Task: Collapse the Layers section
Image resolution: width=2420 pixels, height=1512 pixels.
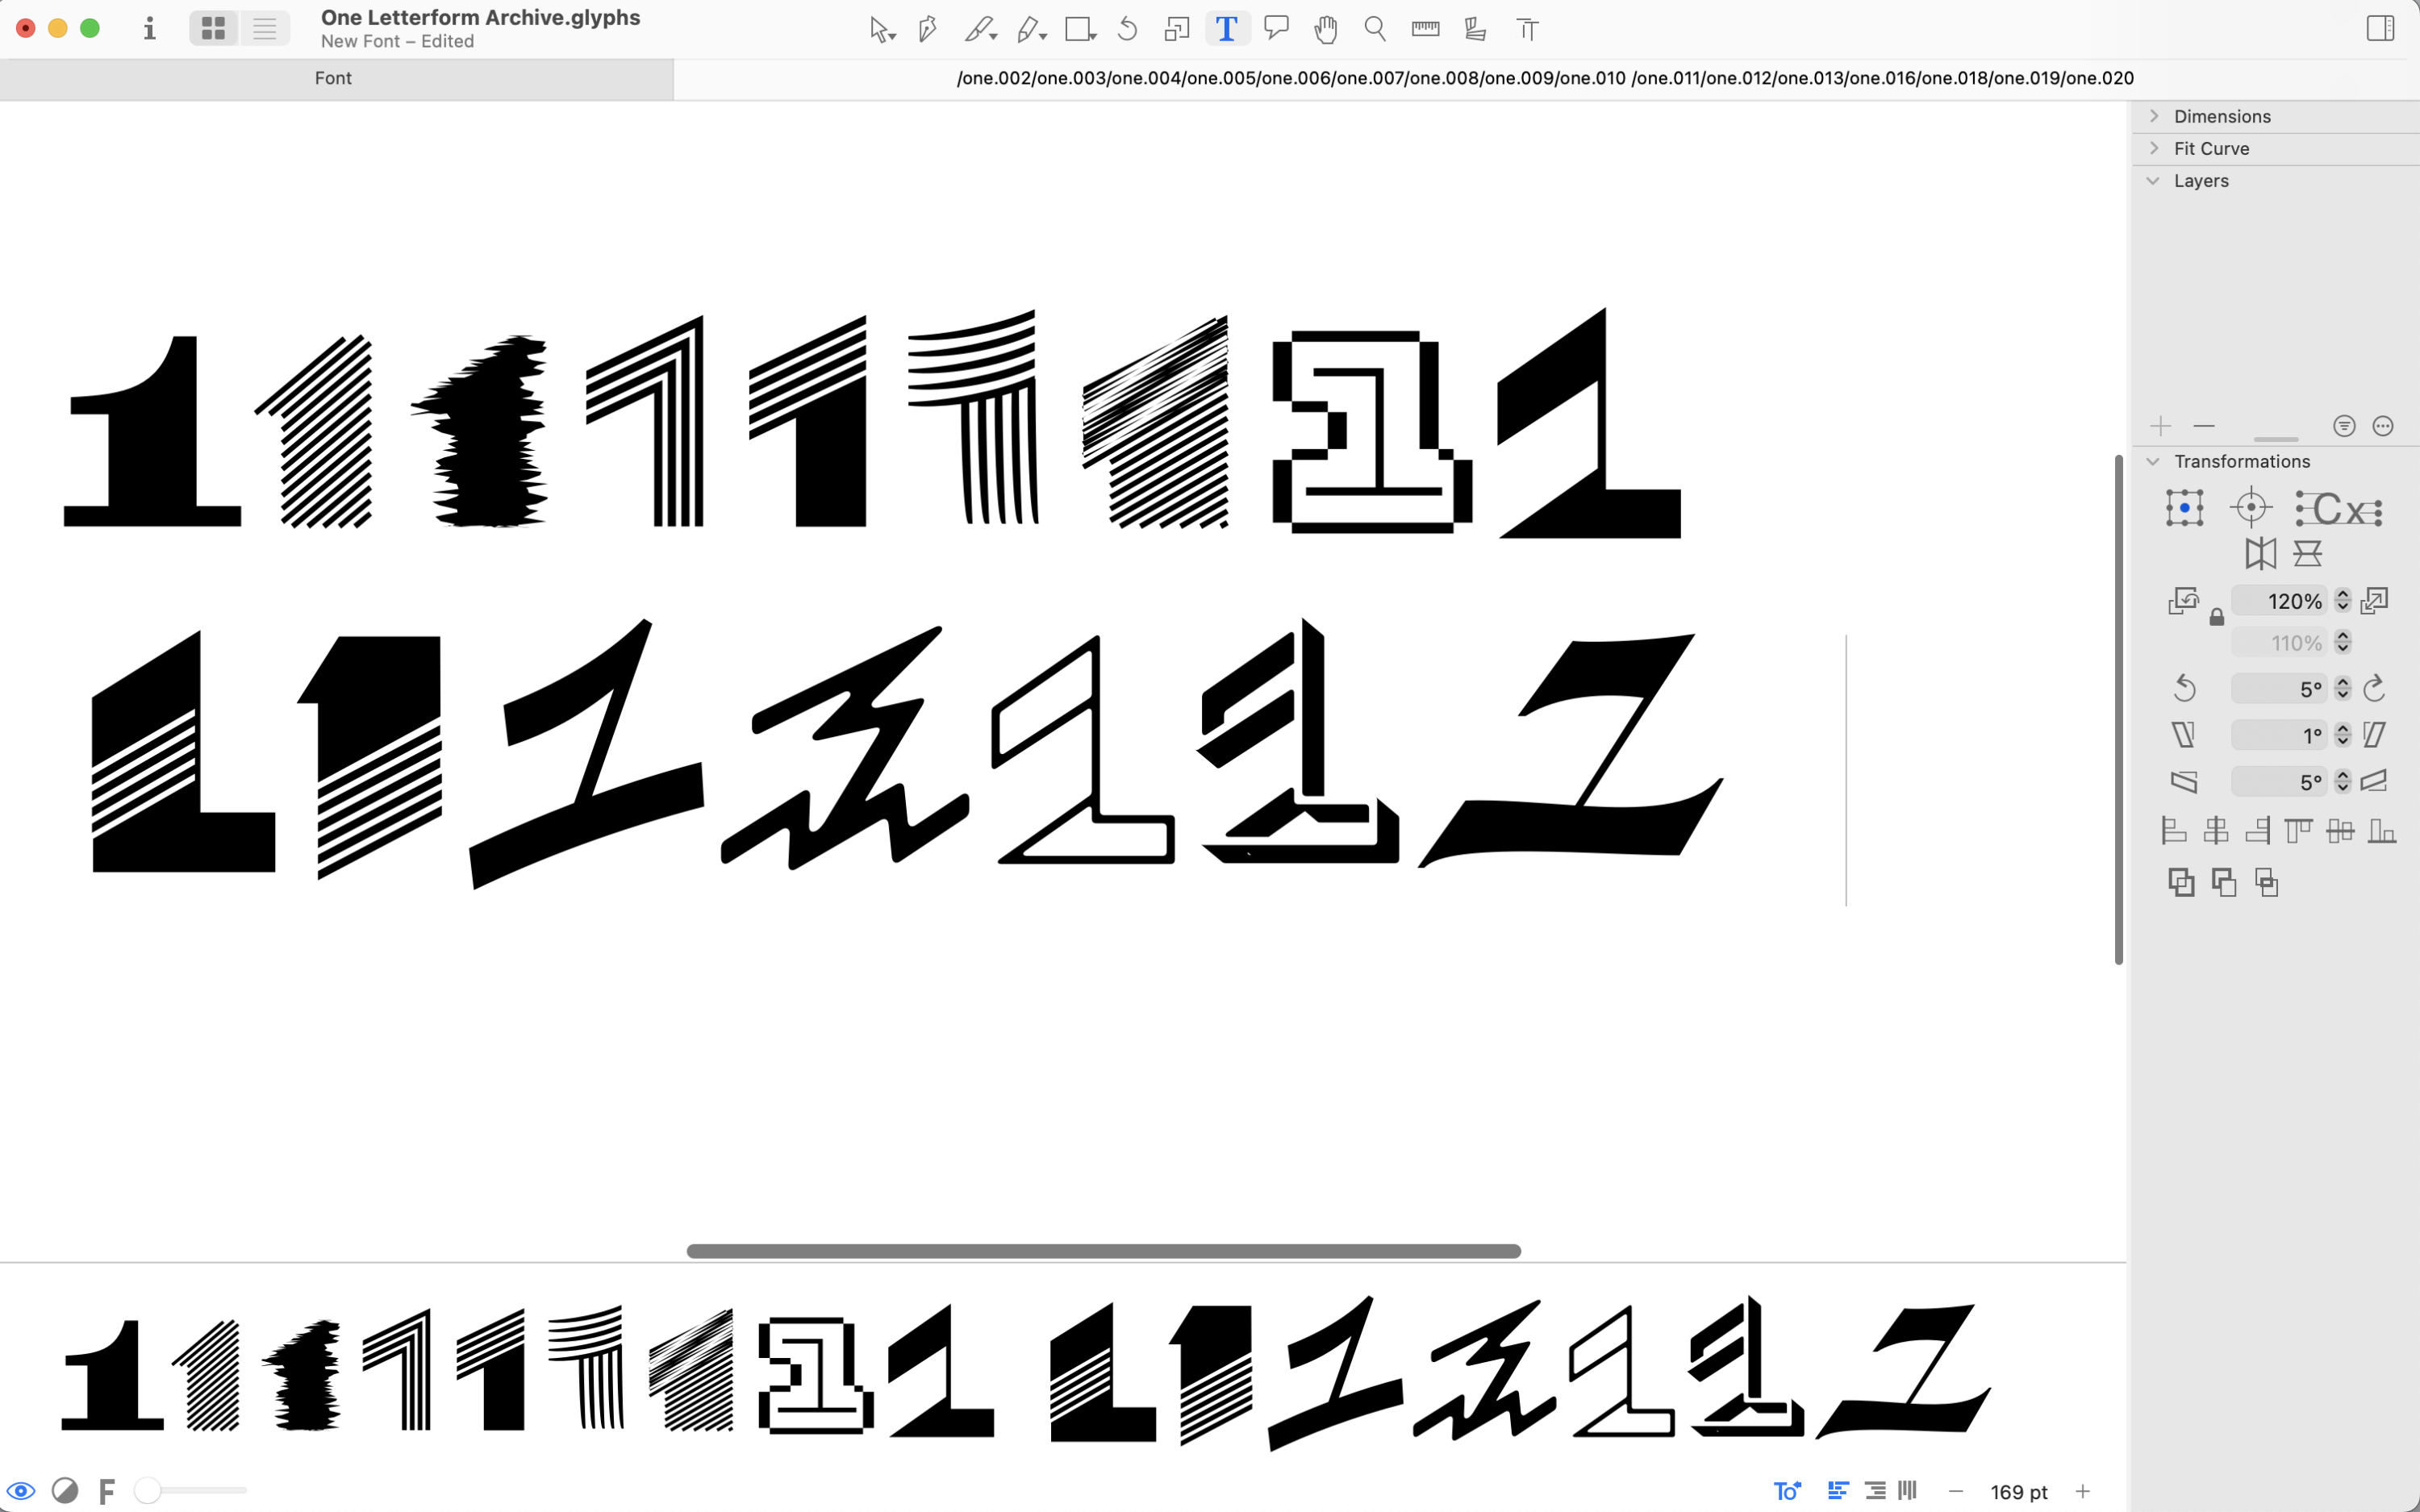Action: pyautogui.click(x=2154, y=181)
